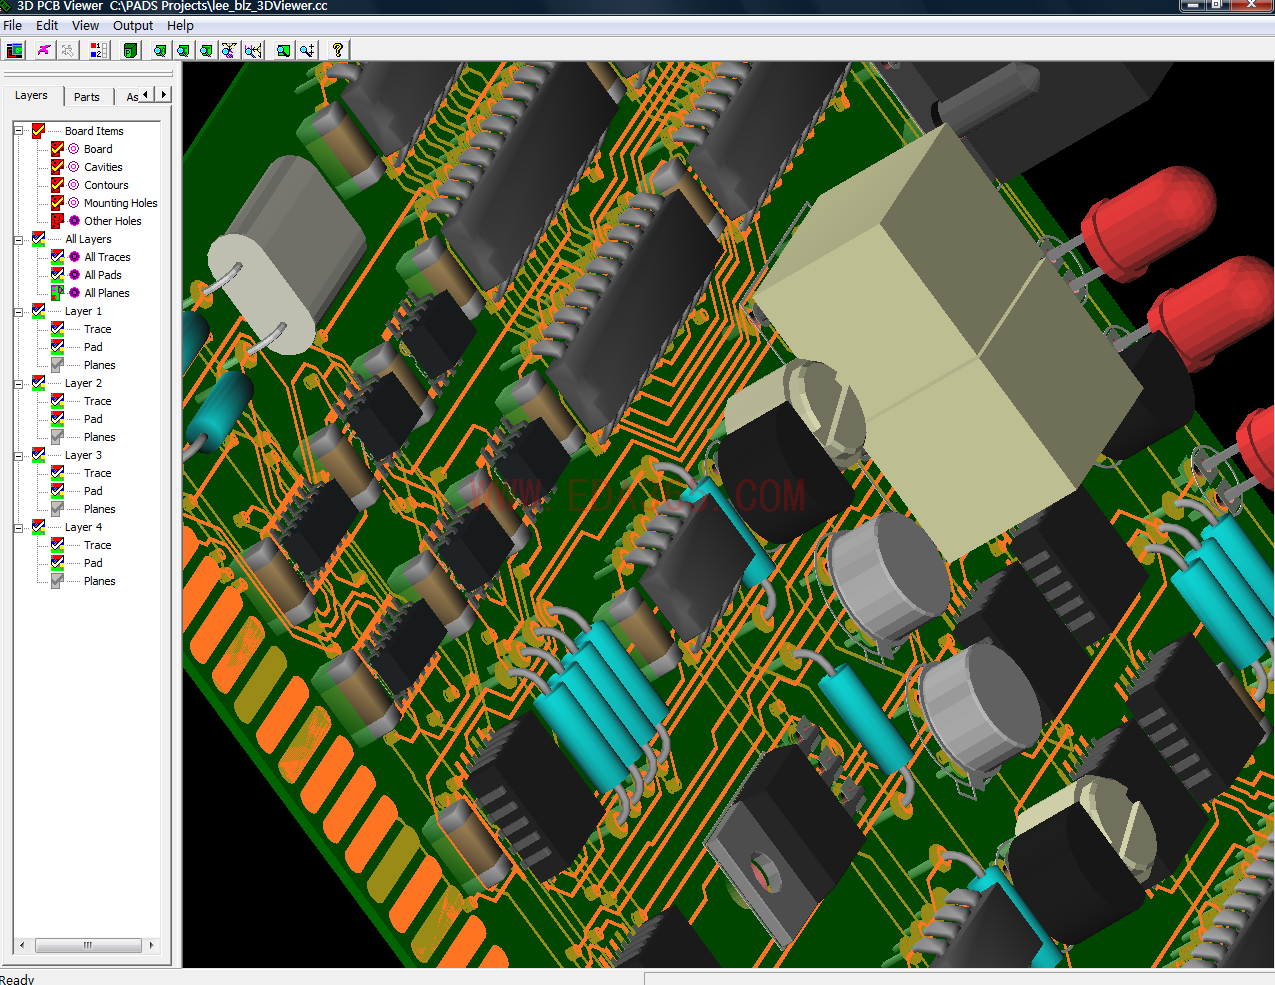Switch to the Layers tab

[31, 96]
